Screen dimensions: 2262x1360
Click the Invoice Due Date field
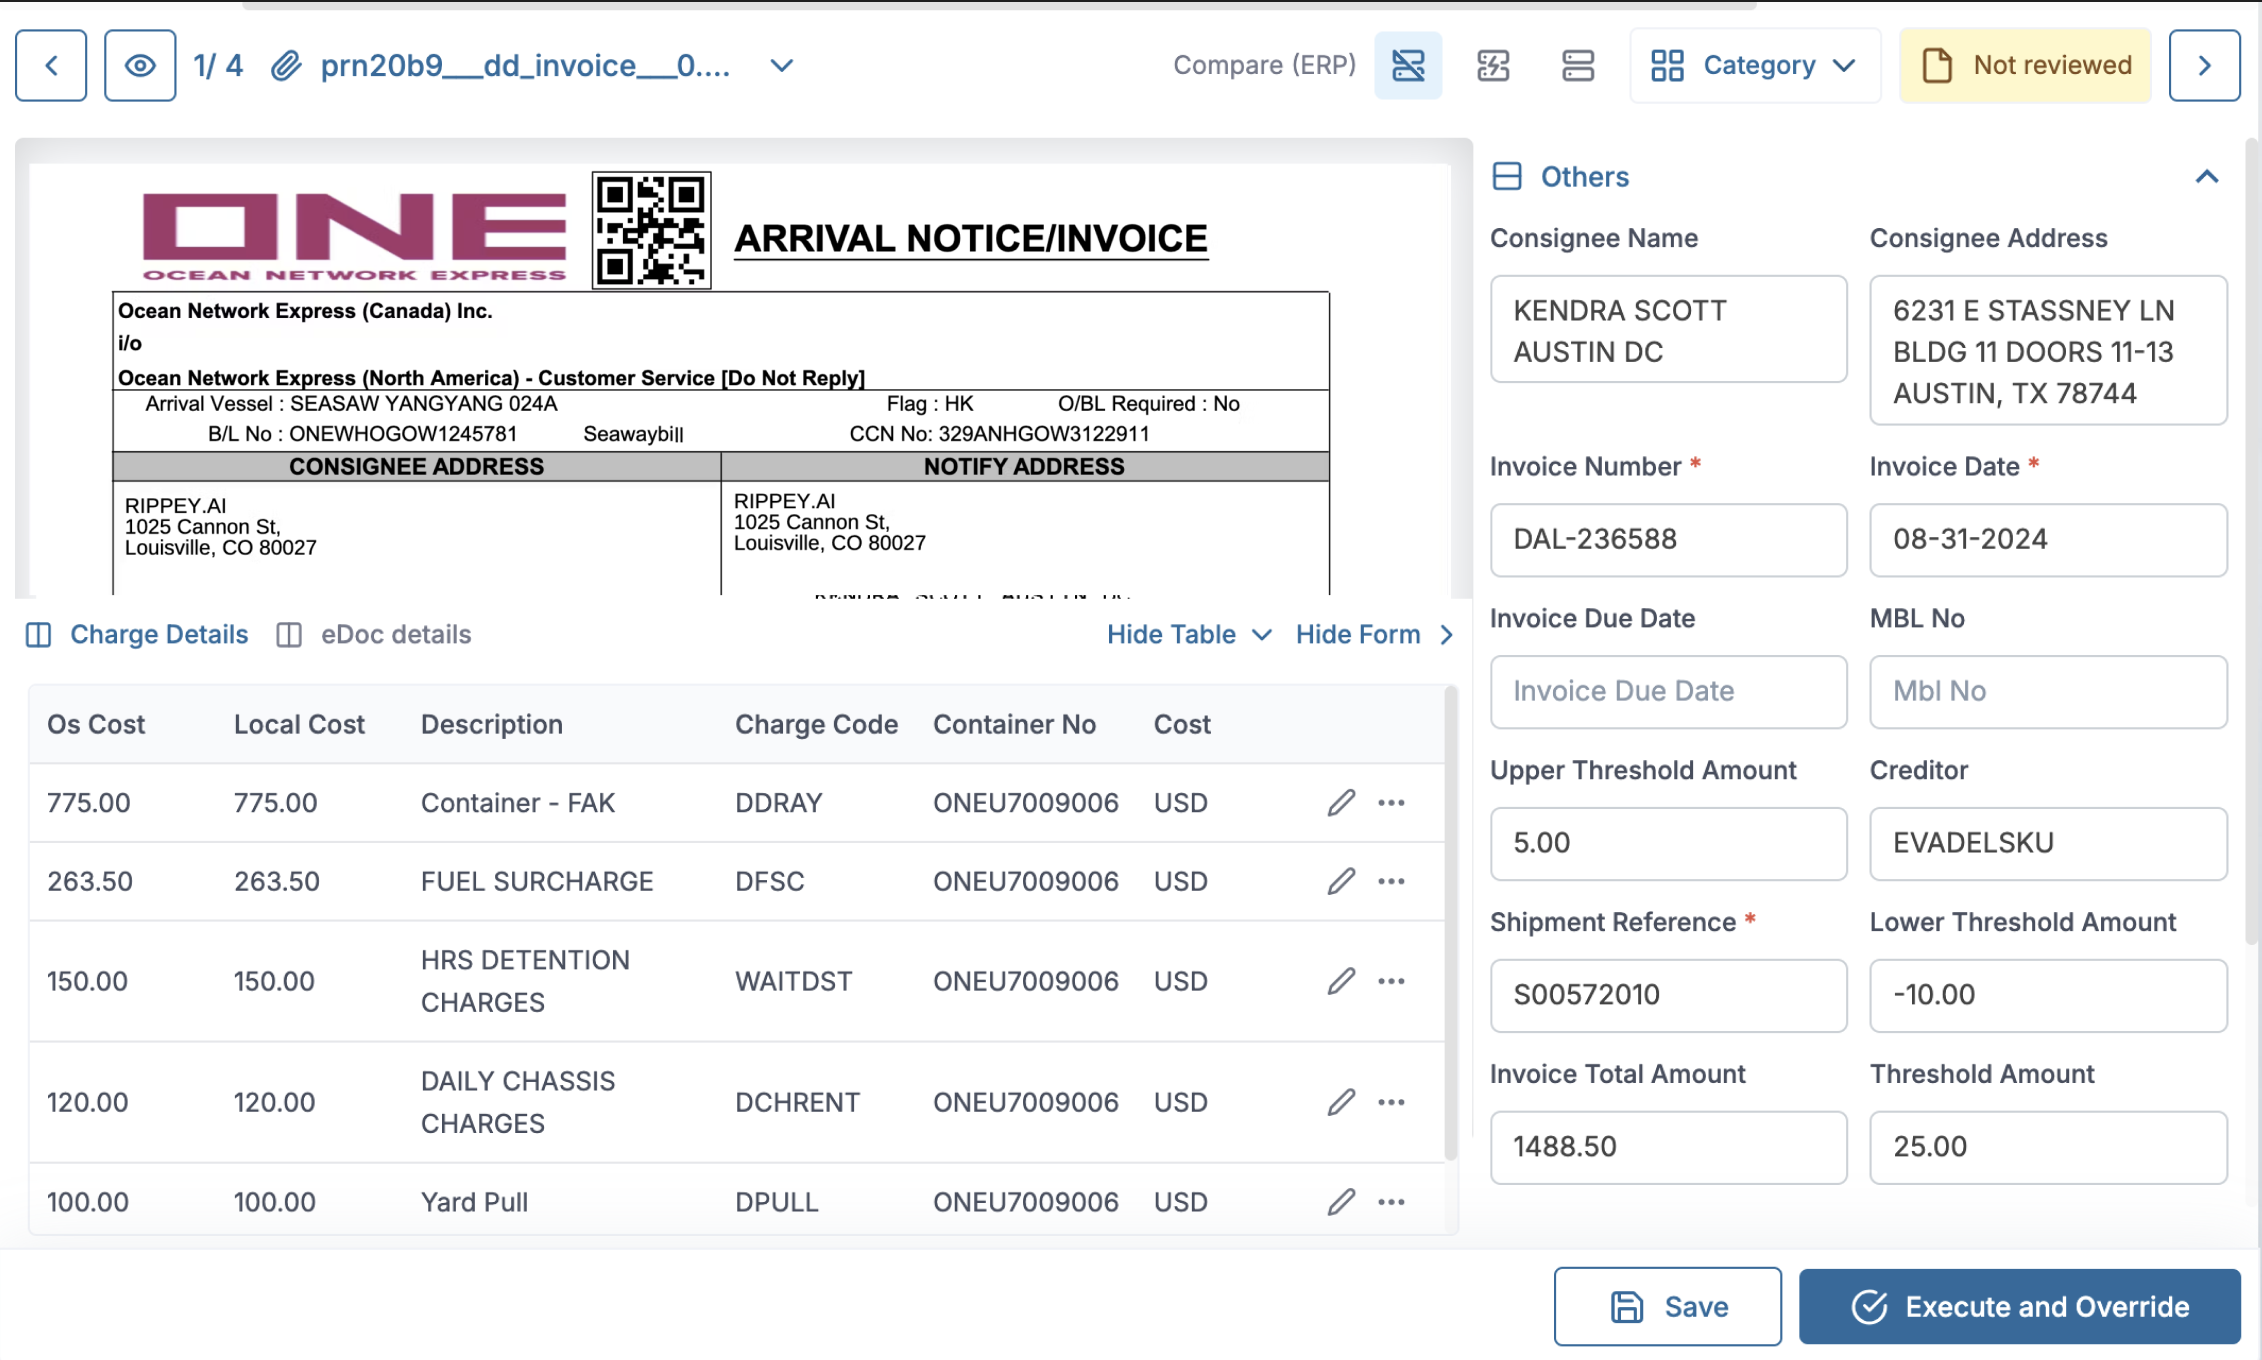tap(1667, 691)
